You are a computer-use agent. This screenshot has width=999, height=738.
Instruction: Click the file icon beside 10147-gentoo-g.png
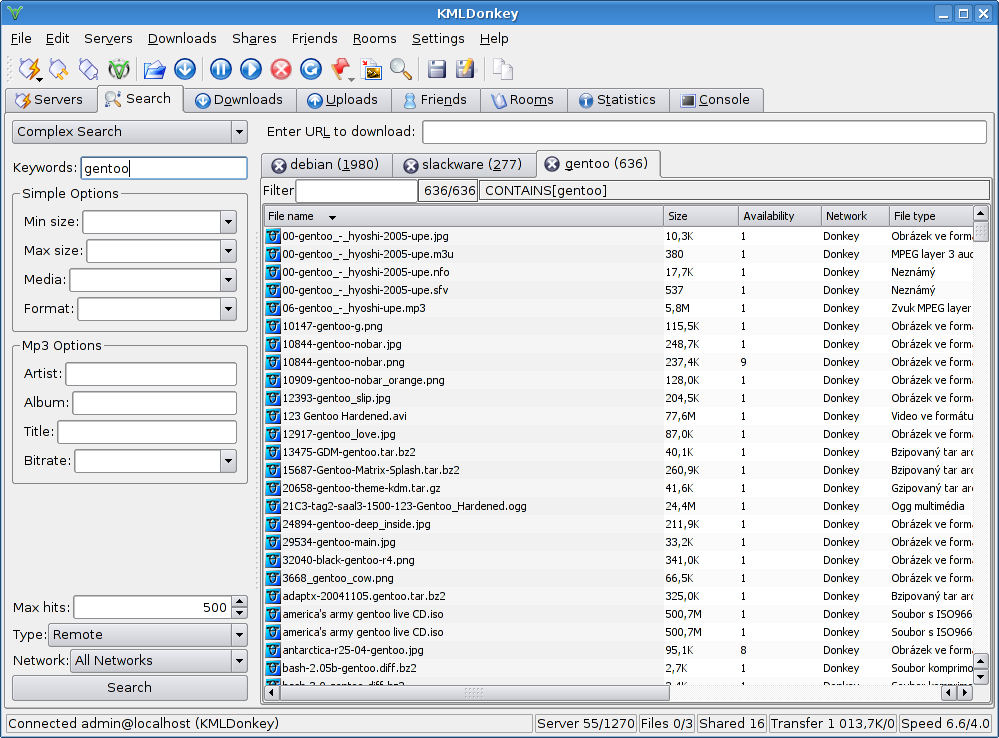tap(273, 326)
